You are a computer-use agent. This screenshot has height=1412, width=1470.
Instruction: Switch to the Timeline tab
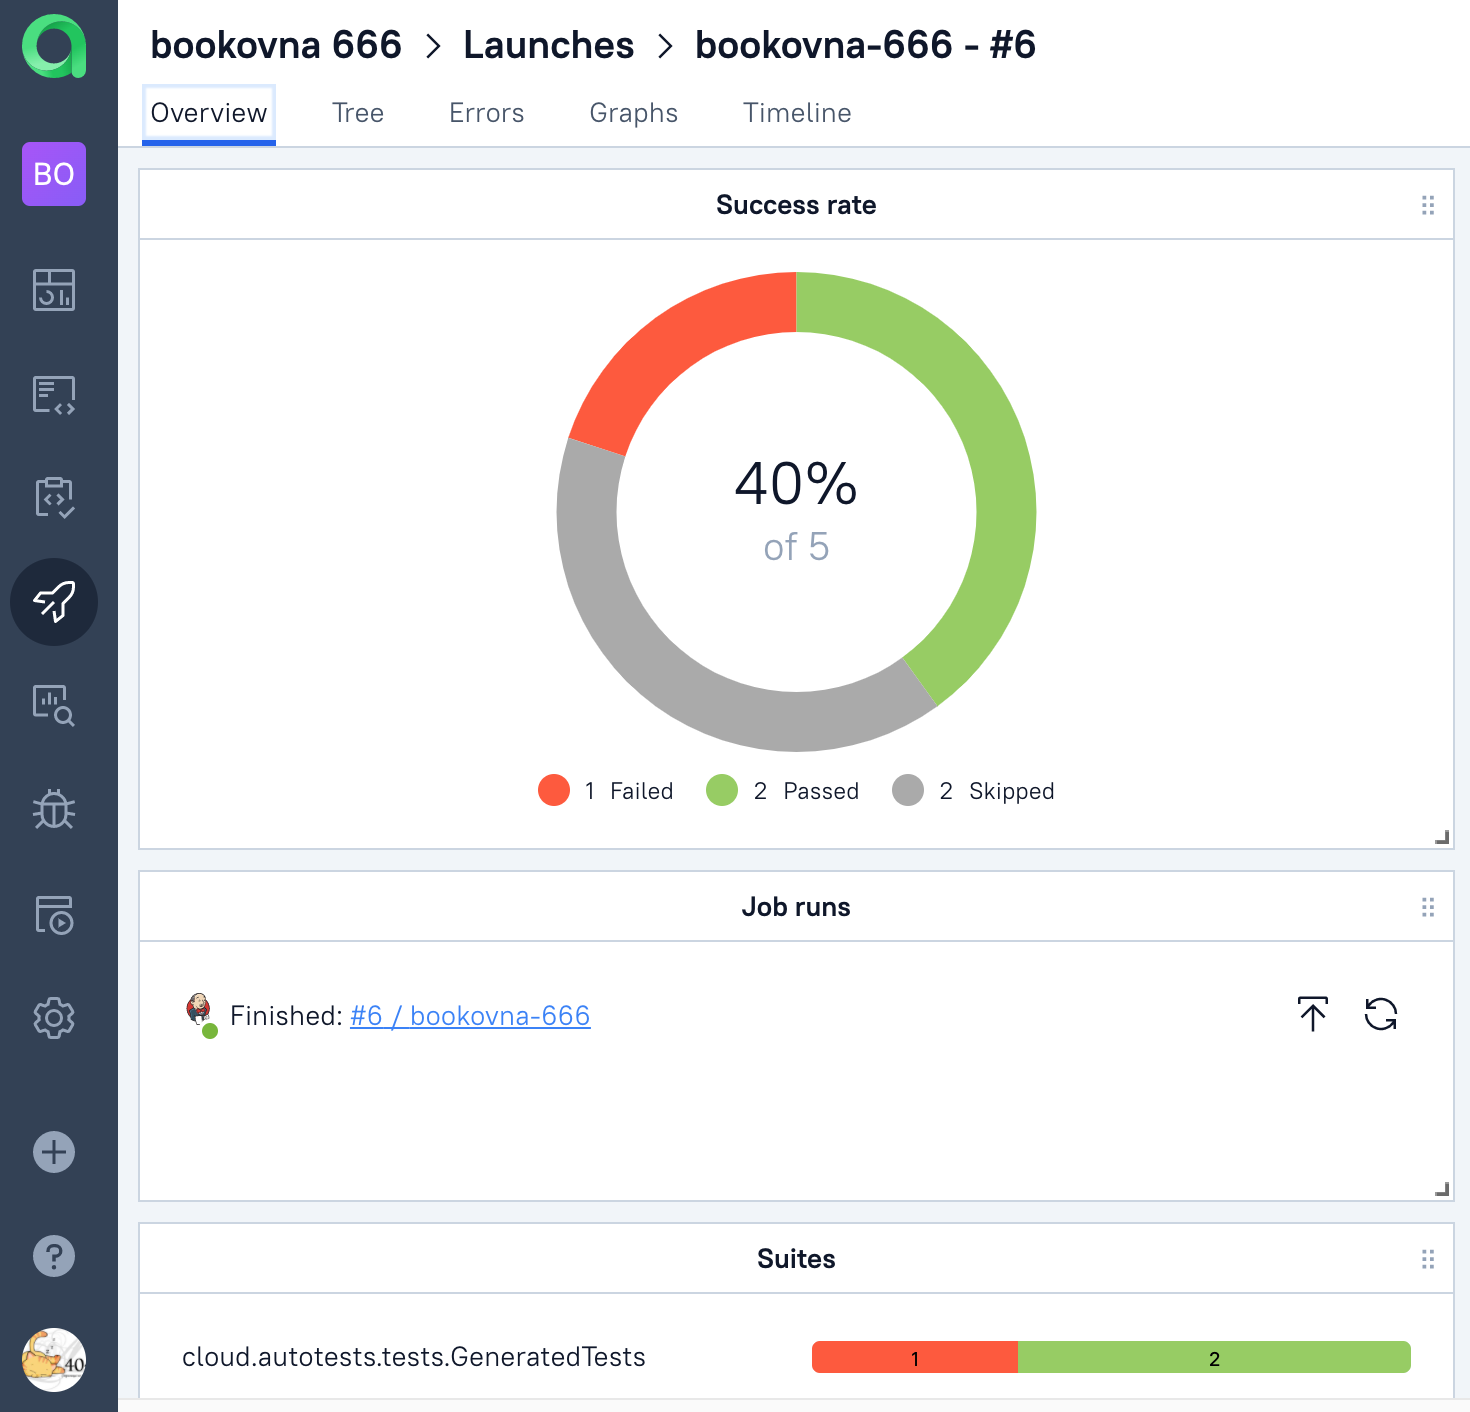[x=797, y=113]
